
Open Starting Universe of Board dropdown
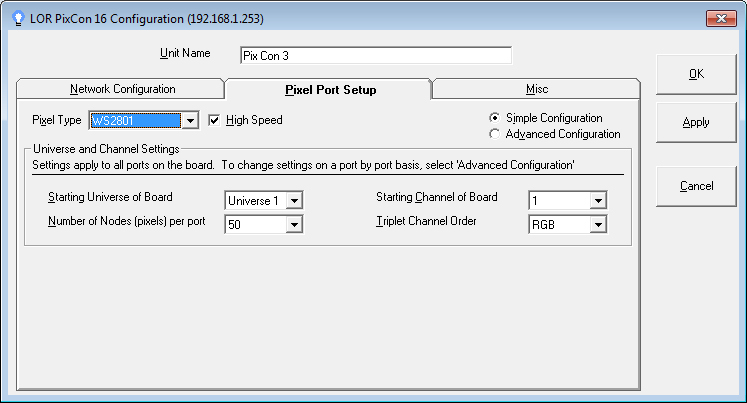tap(294, 201)
